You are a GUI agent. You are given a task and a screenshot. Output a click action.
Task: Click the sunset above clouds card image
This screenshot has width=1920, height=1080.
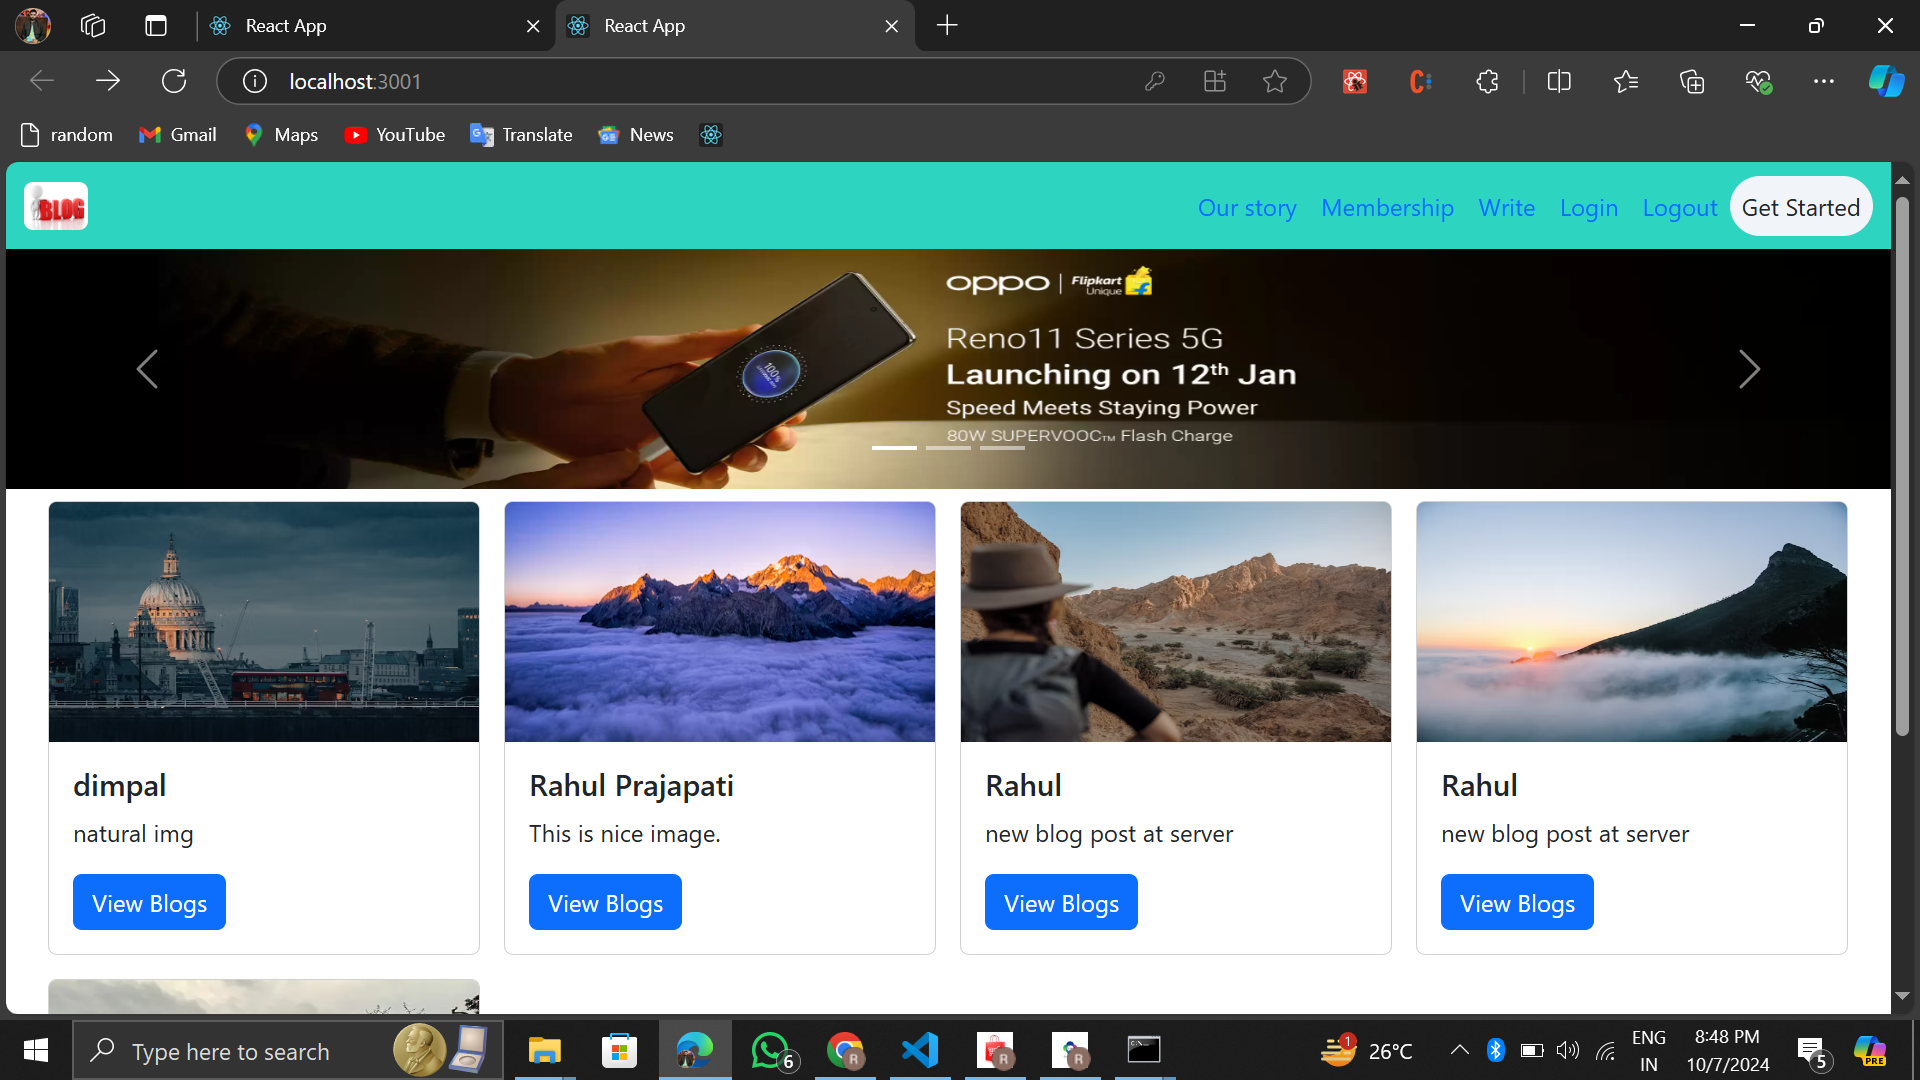1632,622
